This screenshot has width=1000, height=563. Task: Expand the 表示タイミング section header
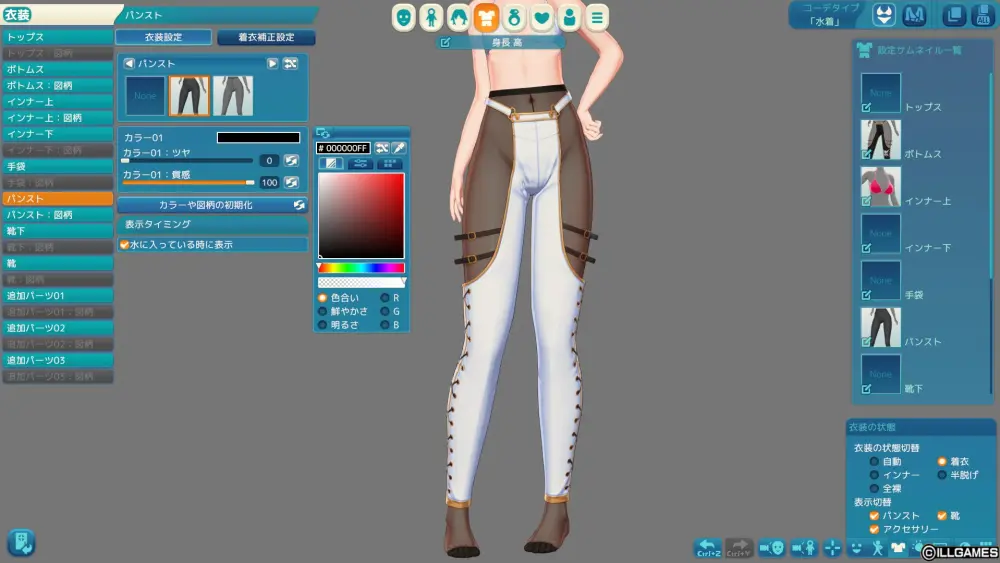212,224
